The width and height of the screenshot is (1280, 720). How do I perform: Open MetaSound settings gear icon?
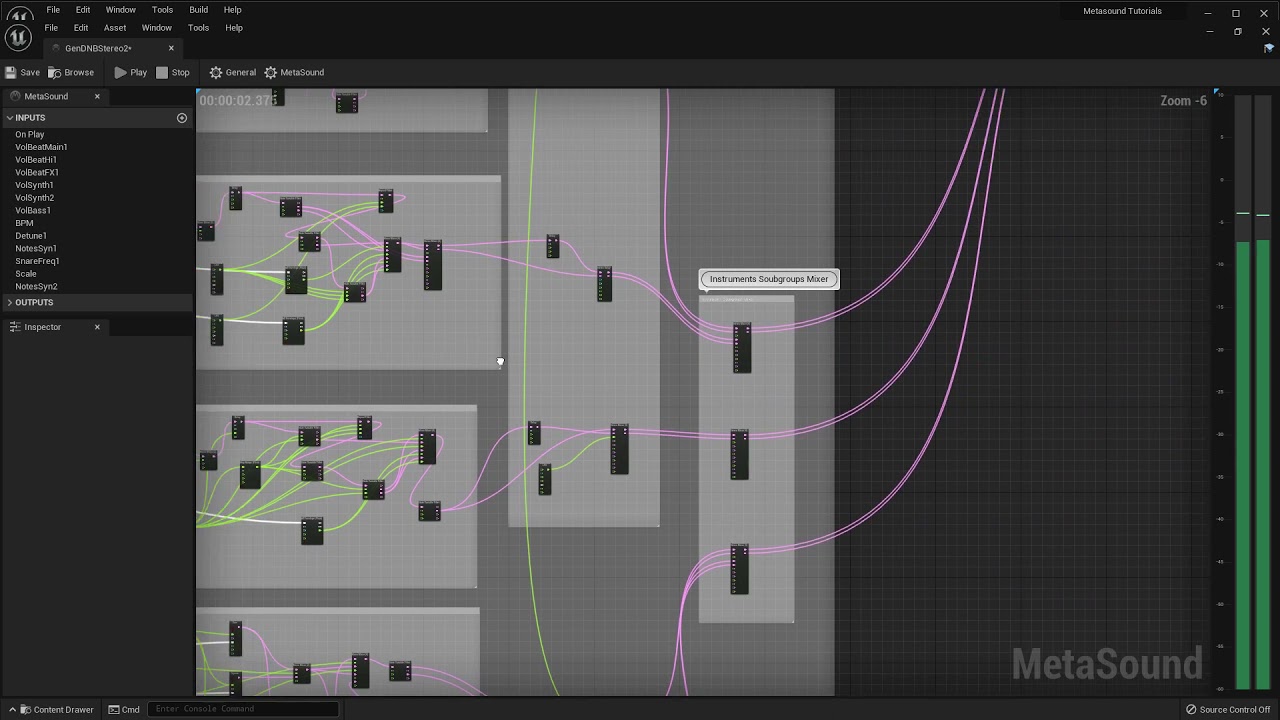[271, 72]
